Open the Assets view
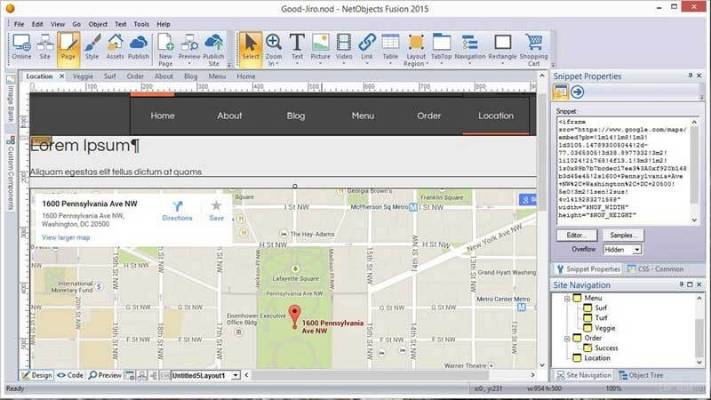This screenshot has width=711, height=400. [115, 47]
